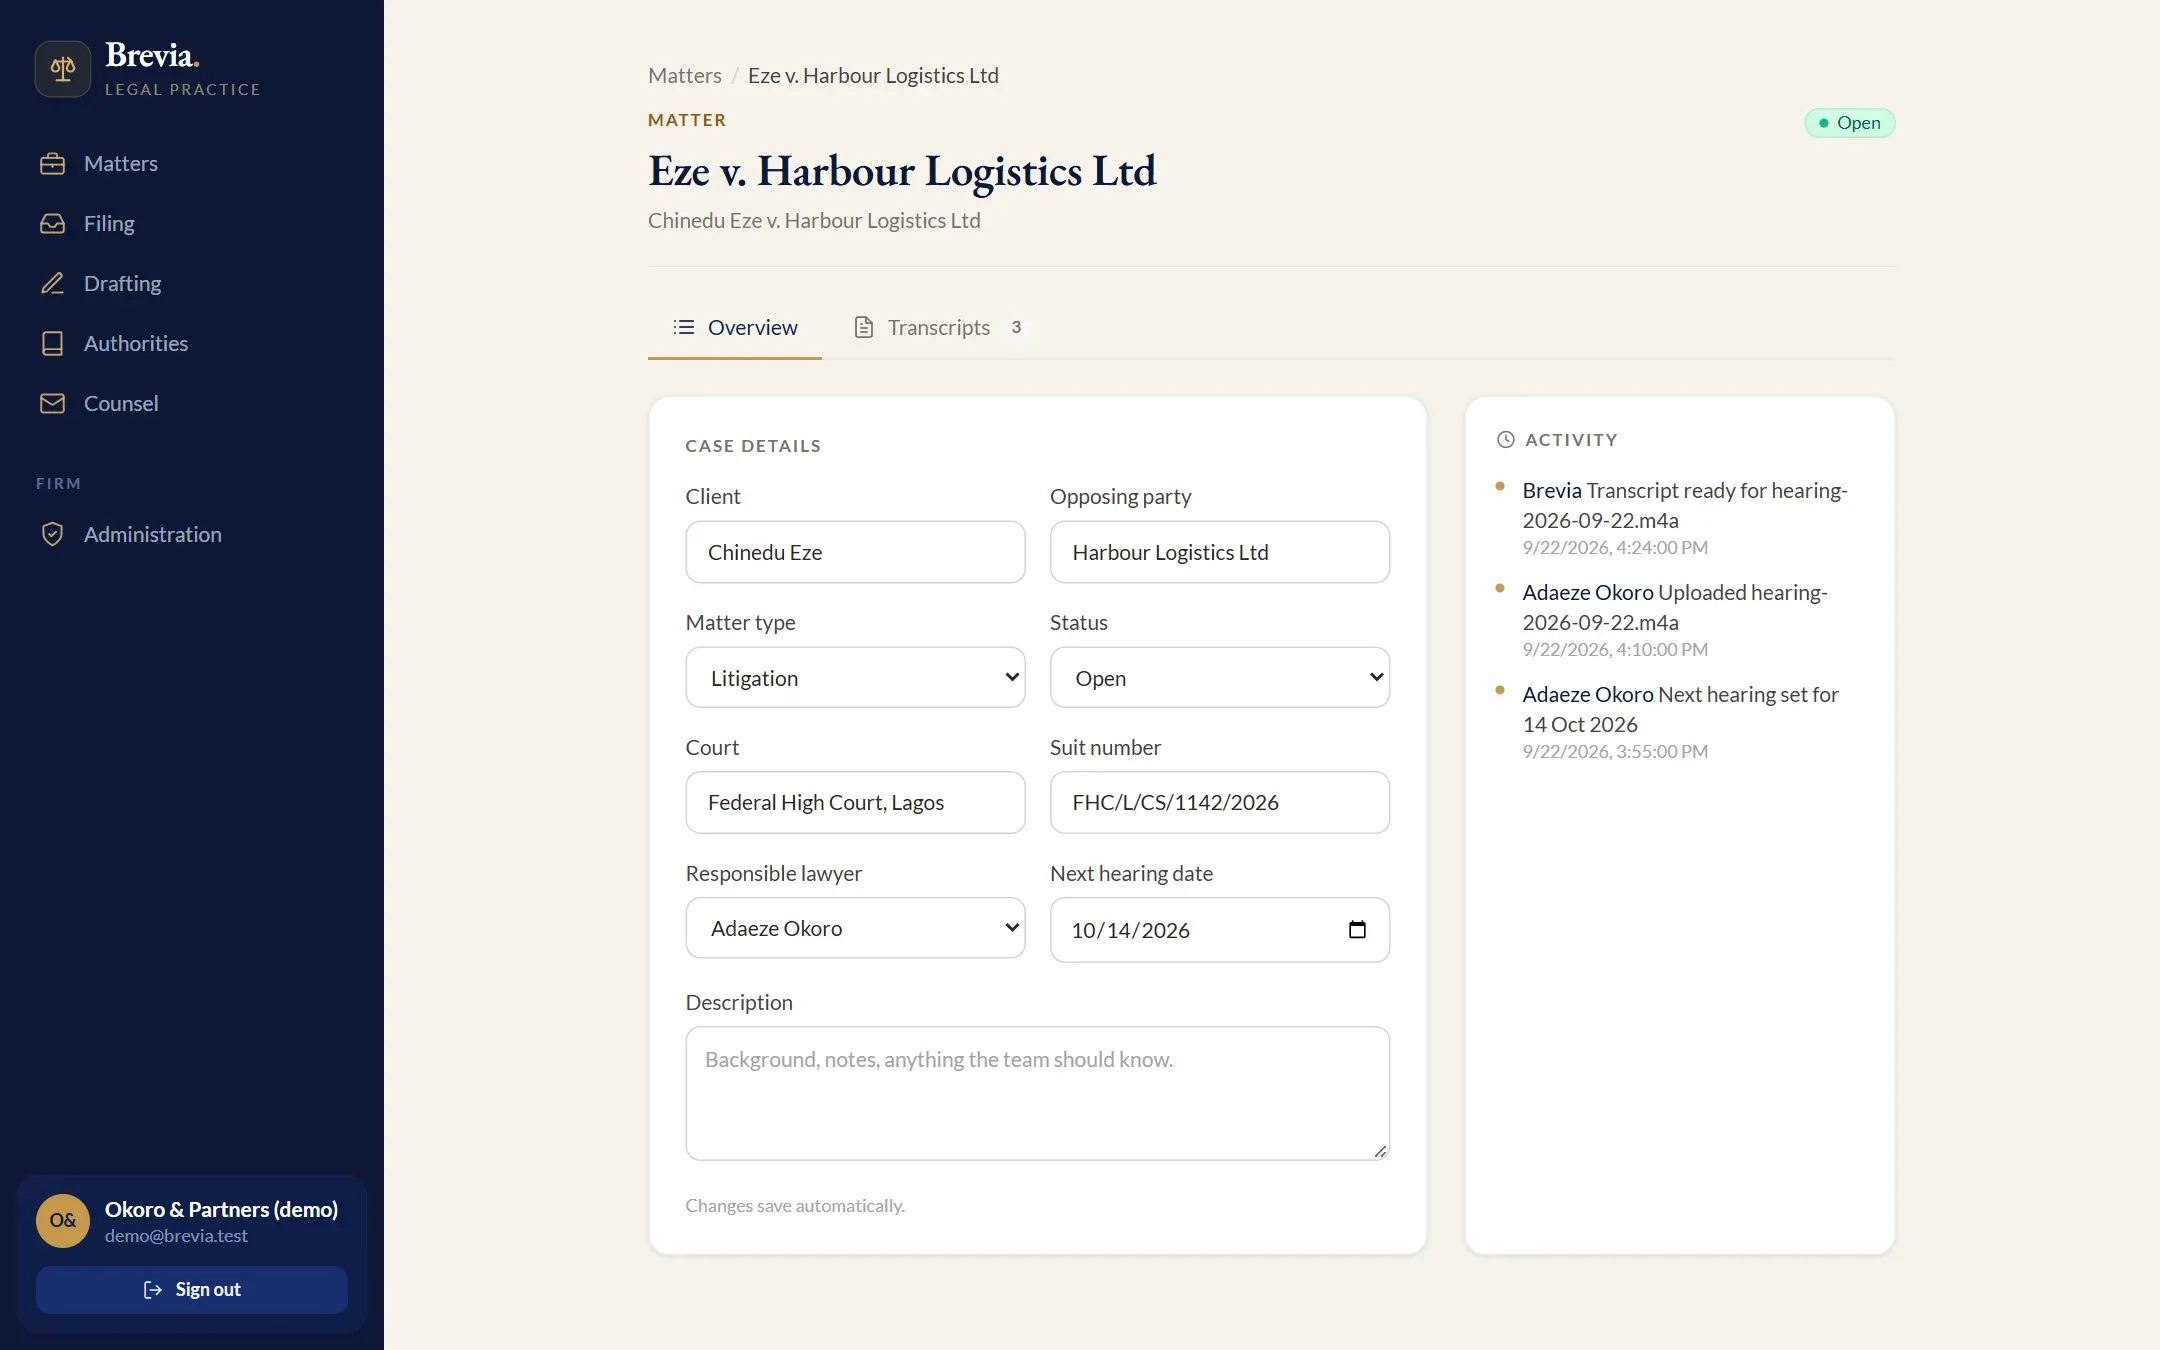This screenshot has width=2160, height=1350.
Task: Click the Counsel envelope icon
Action: coord(52,404)
